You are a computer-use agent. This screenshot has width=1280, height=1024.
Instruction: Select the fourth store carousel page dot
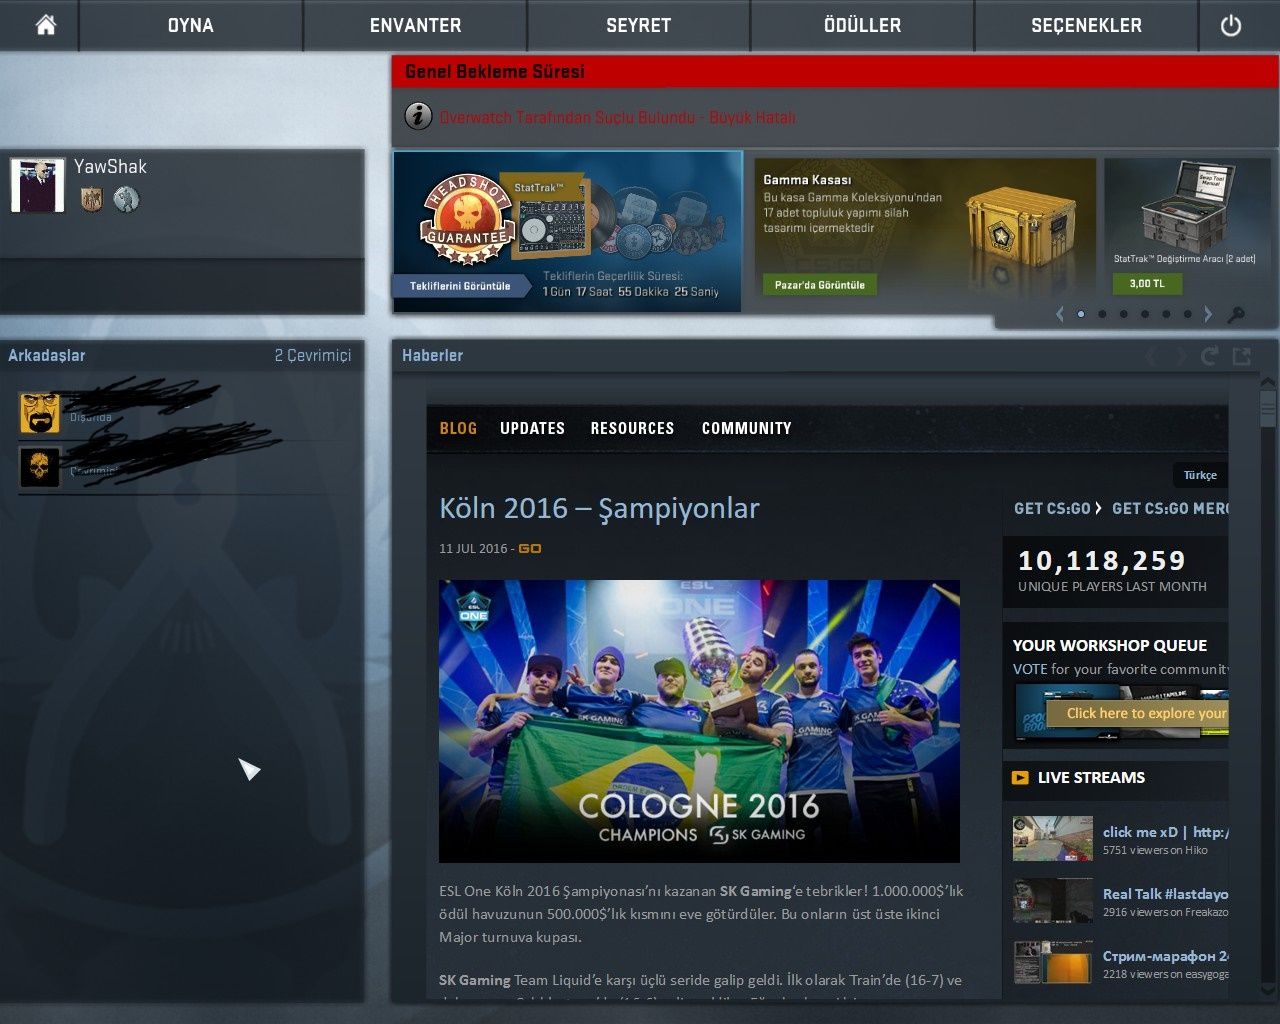1145,314
